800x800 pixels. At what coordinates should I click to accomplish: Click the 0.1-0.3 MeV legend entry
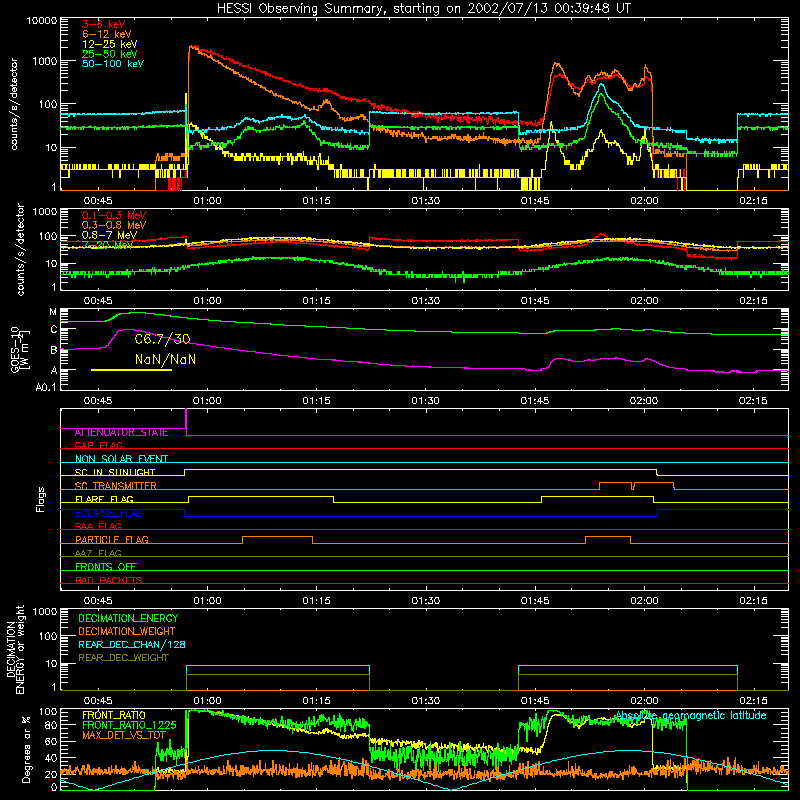pyautogui.click(x=114, y=215)
